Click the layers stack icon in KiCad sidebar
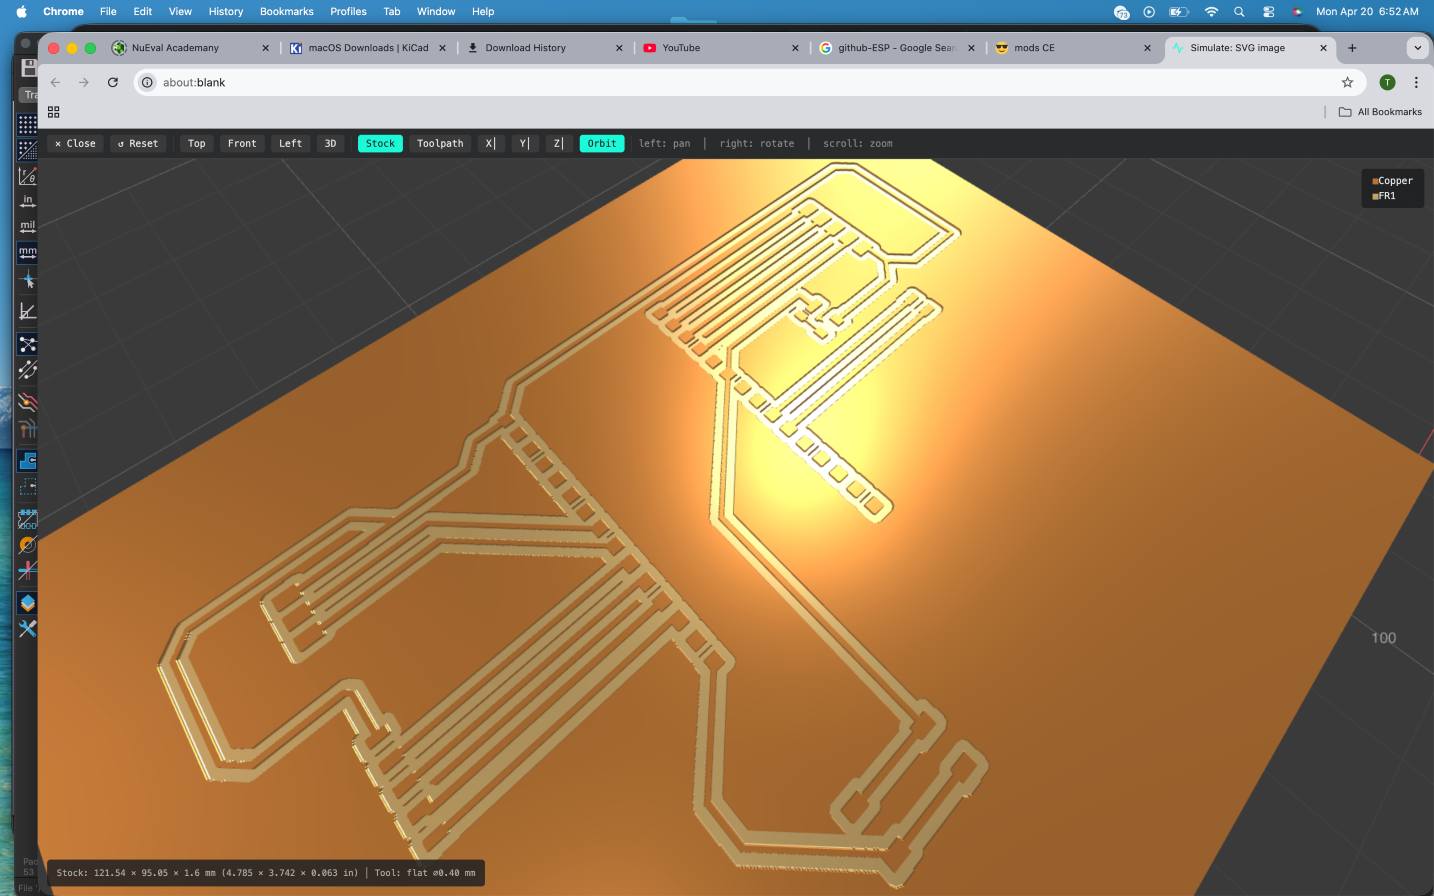 point(28,603)
